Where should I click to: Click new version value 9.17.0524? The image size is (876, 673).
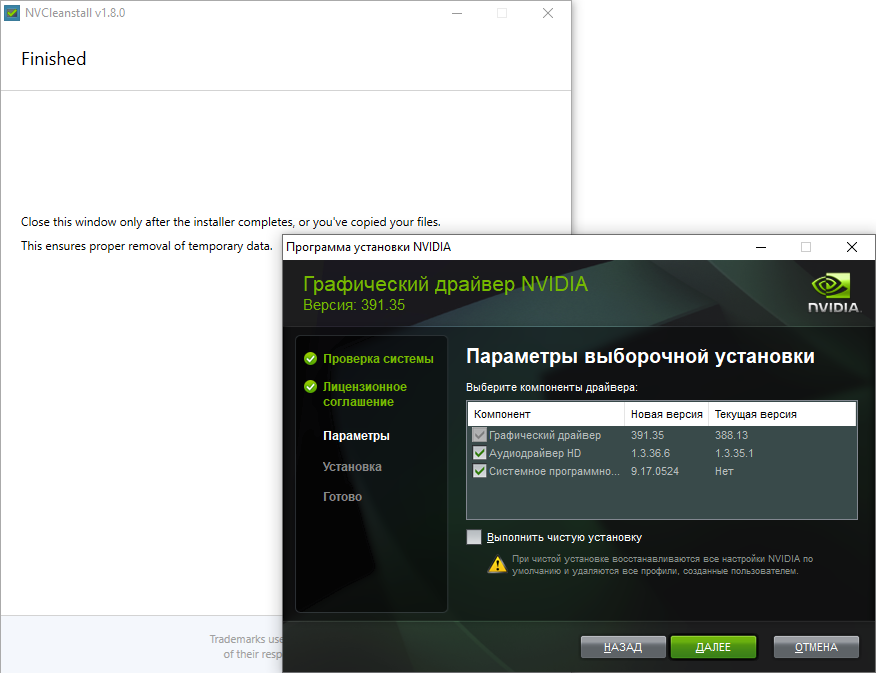pyautogui.click(x=655, y=471)
